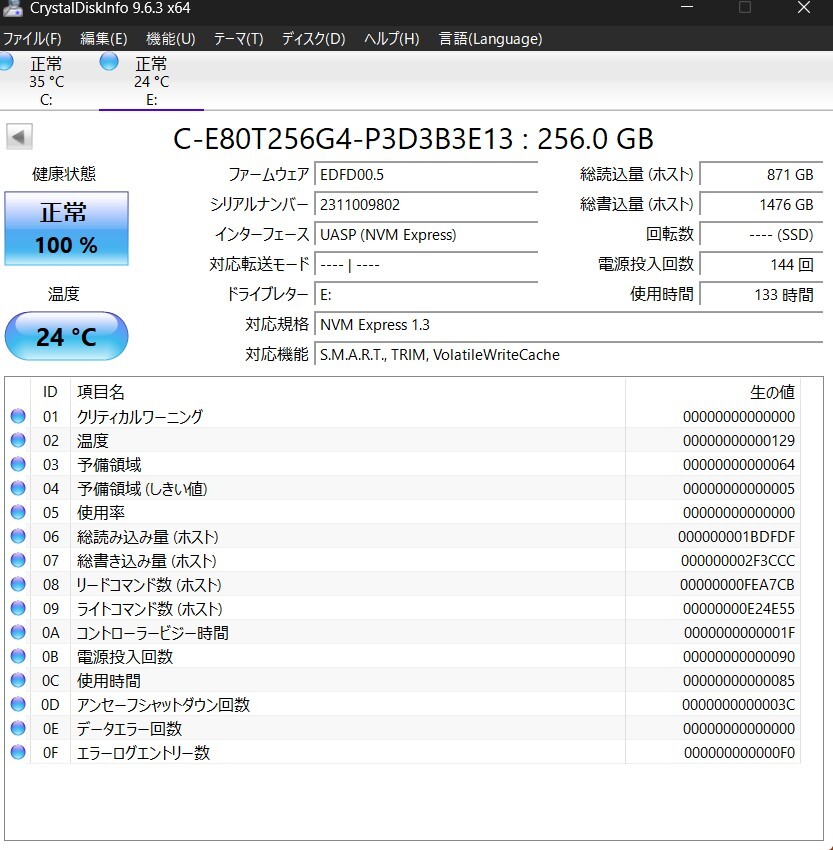Click the CrystalDiskInfo app icon in title bar

(x=13, y=9)
